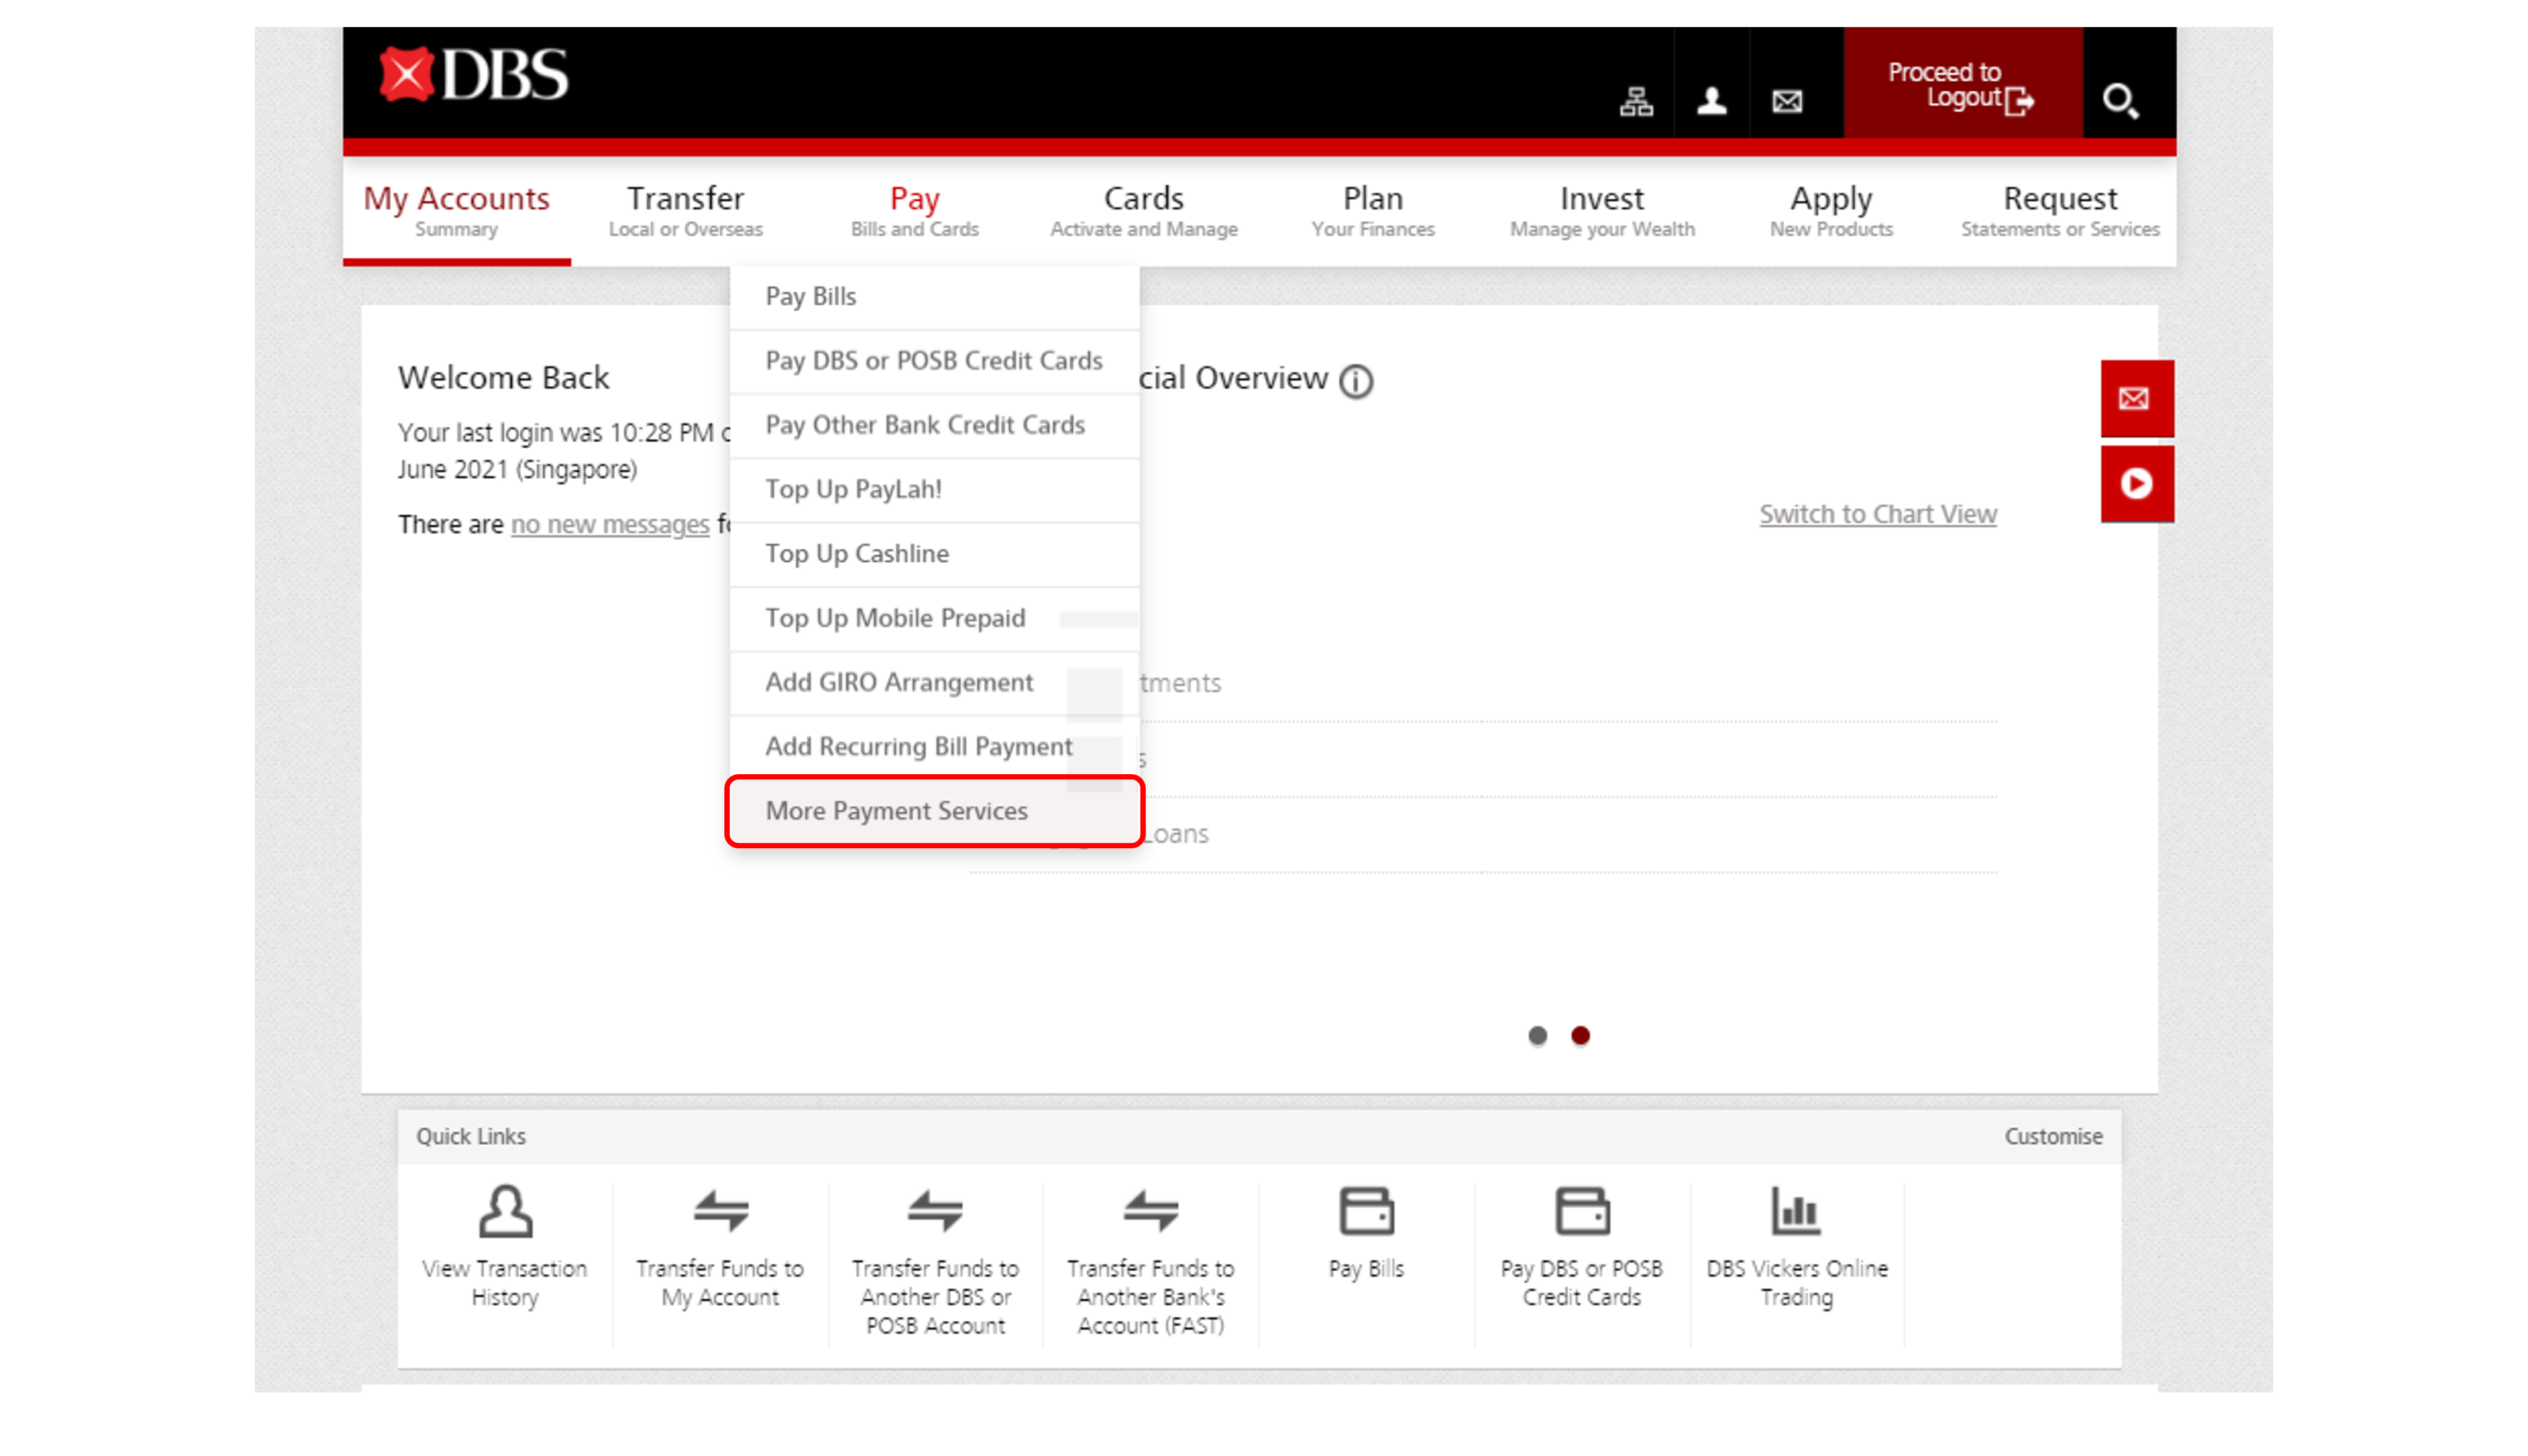Click Switch to Chart View link
Screen dimensions: 2528x1456
[x=1878, y=514]
